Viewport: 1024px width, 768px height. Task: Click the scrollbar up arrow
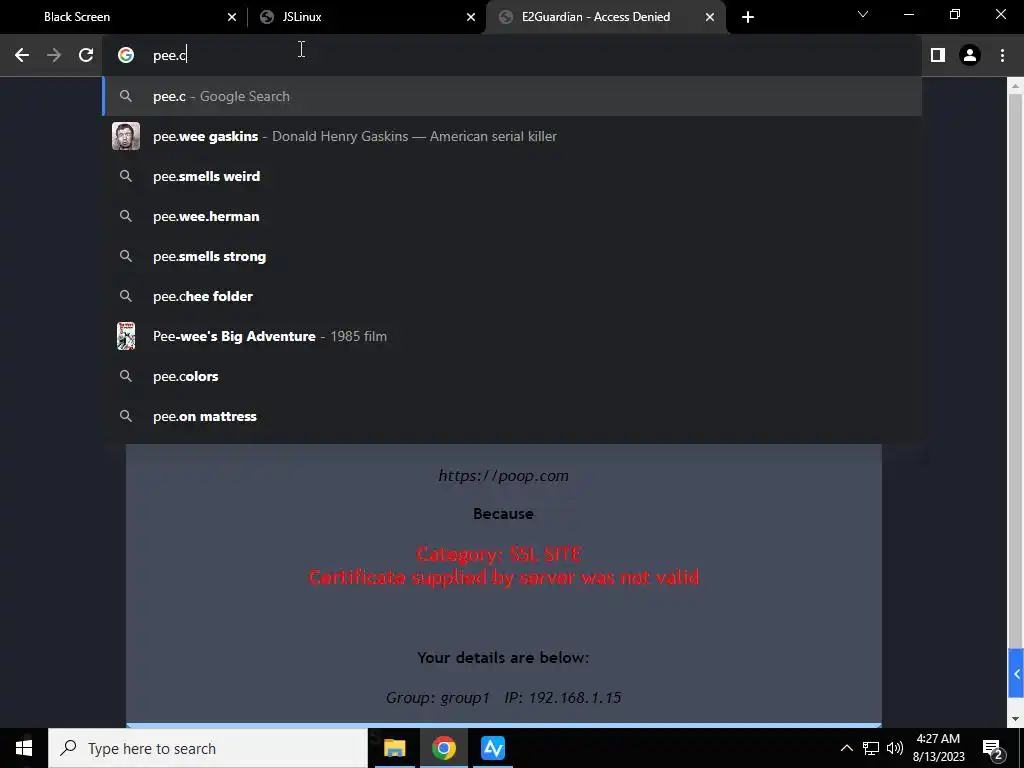point(1016,86)
